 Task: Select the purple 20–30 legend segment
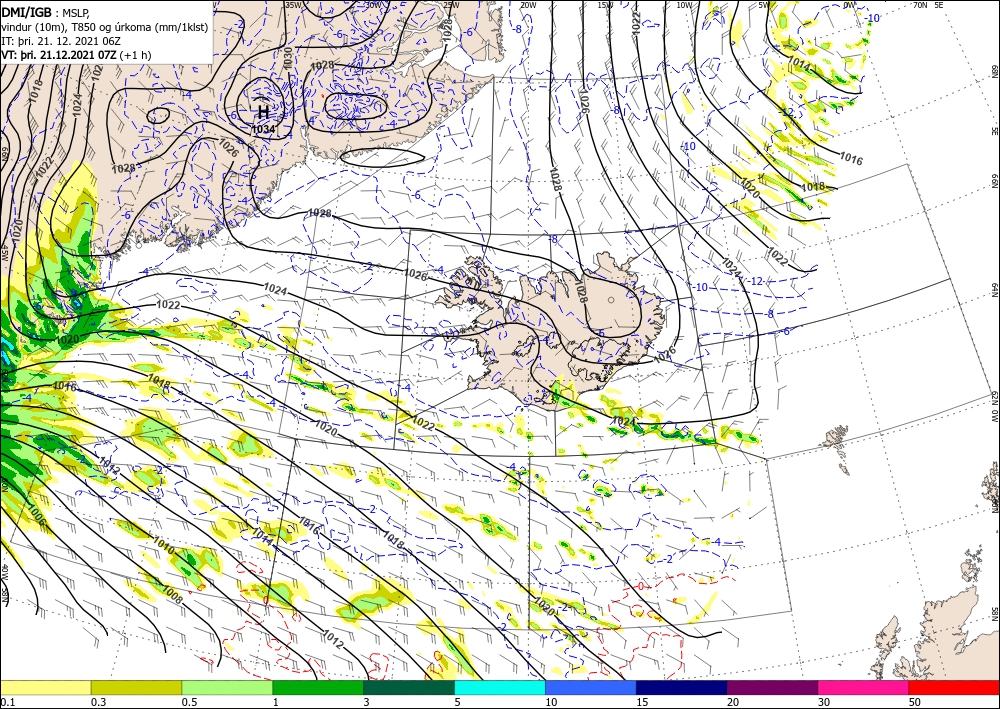coord(772,687)
